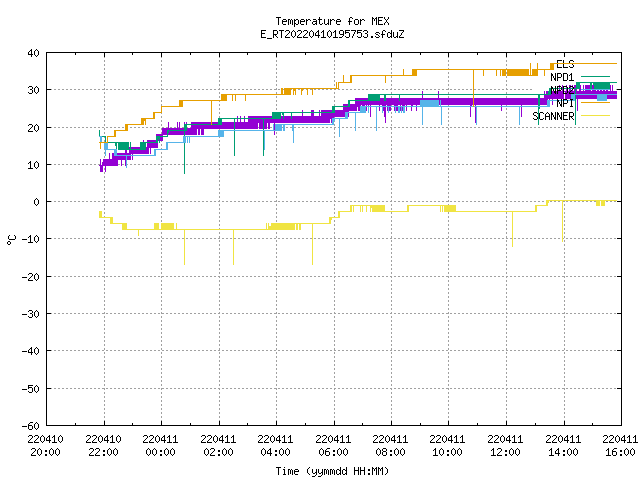Click the y-axis label -20
640x480 pixels.
31,276
